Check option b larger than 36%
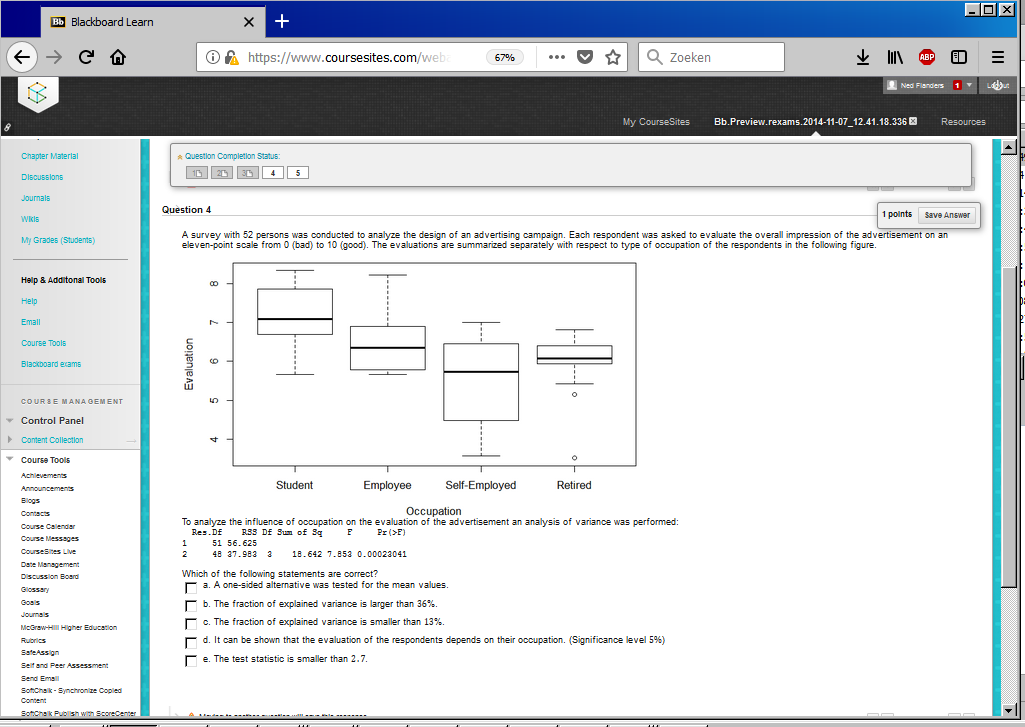Screen dimensions: 1025x727 (191, 606)
